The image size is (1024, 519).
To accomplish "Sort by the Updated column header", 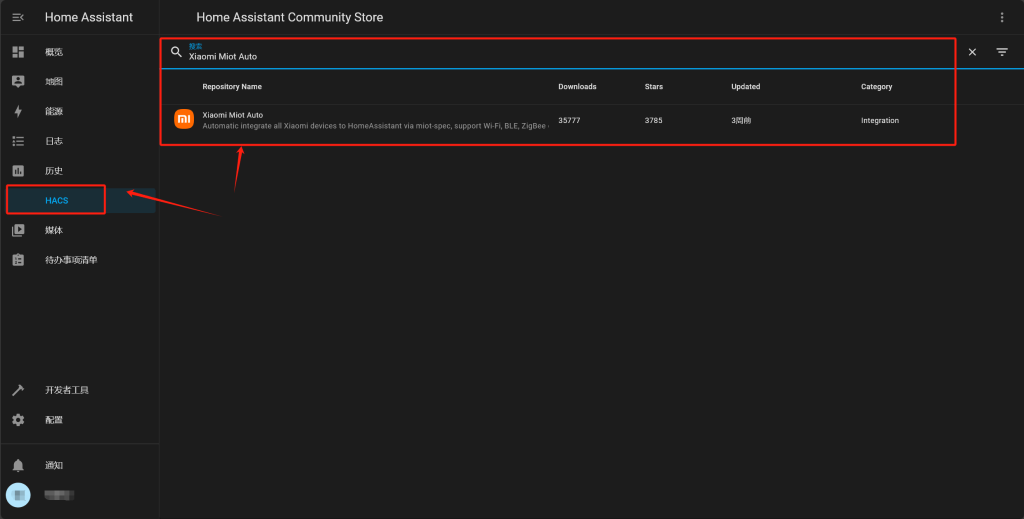I will [x=746, y=87].
